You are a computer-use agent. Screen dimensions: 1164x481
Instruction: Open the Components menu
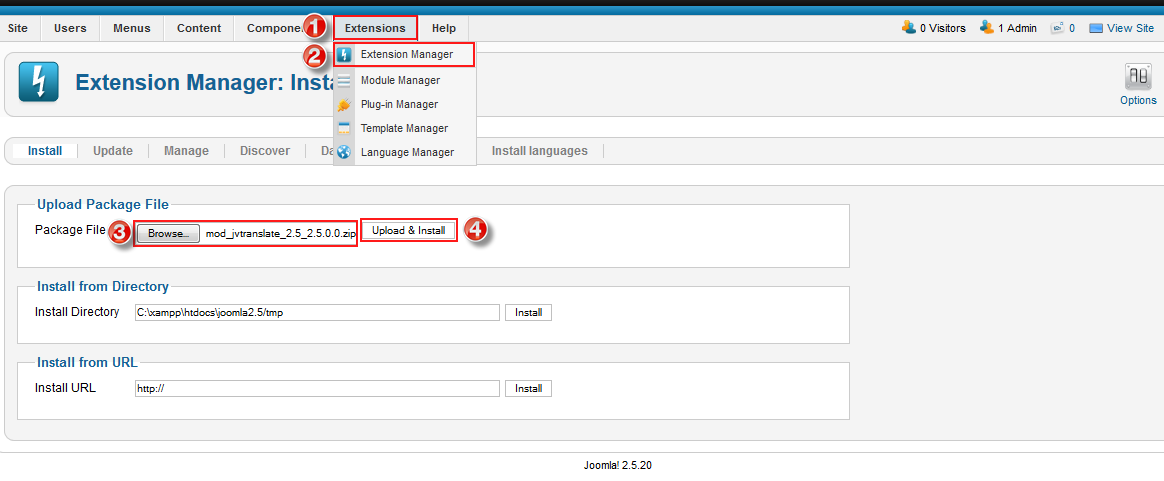pos(276,28)
